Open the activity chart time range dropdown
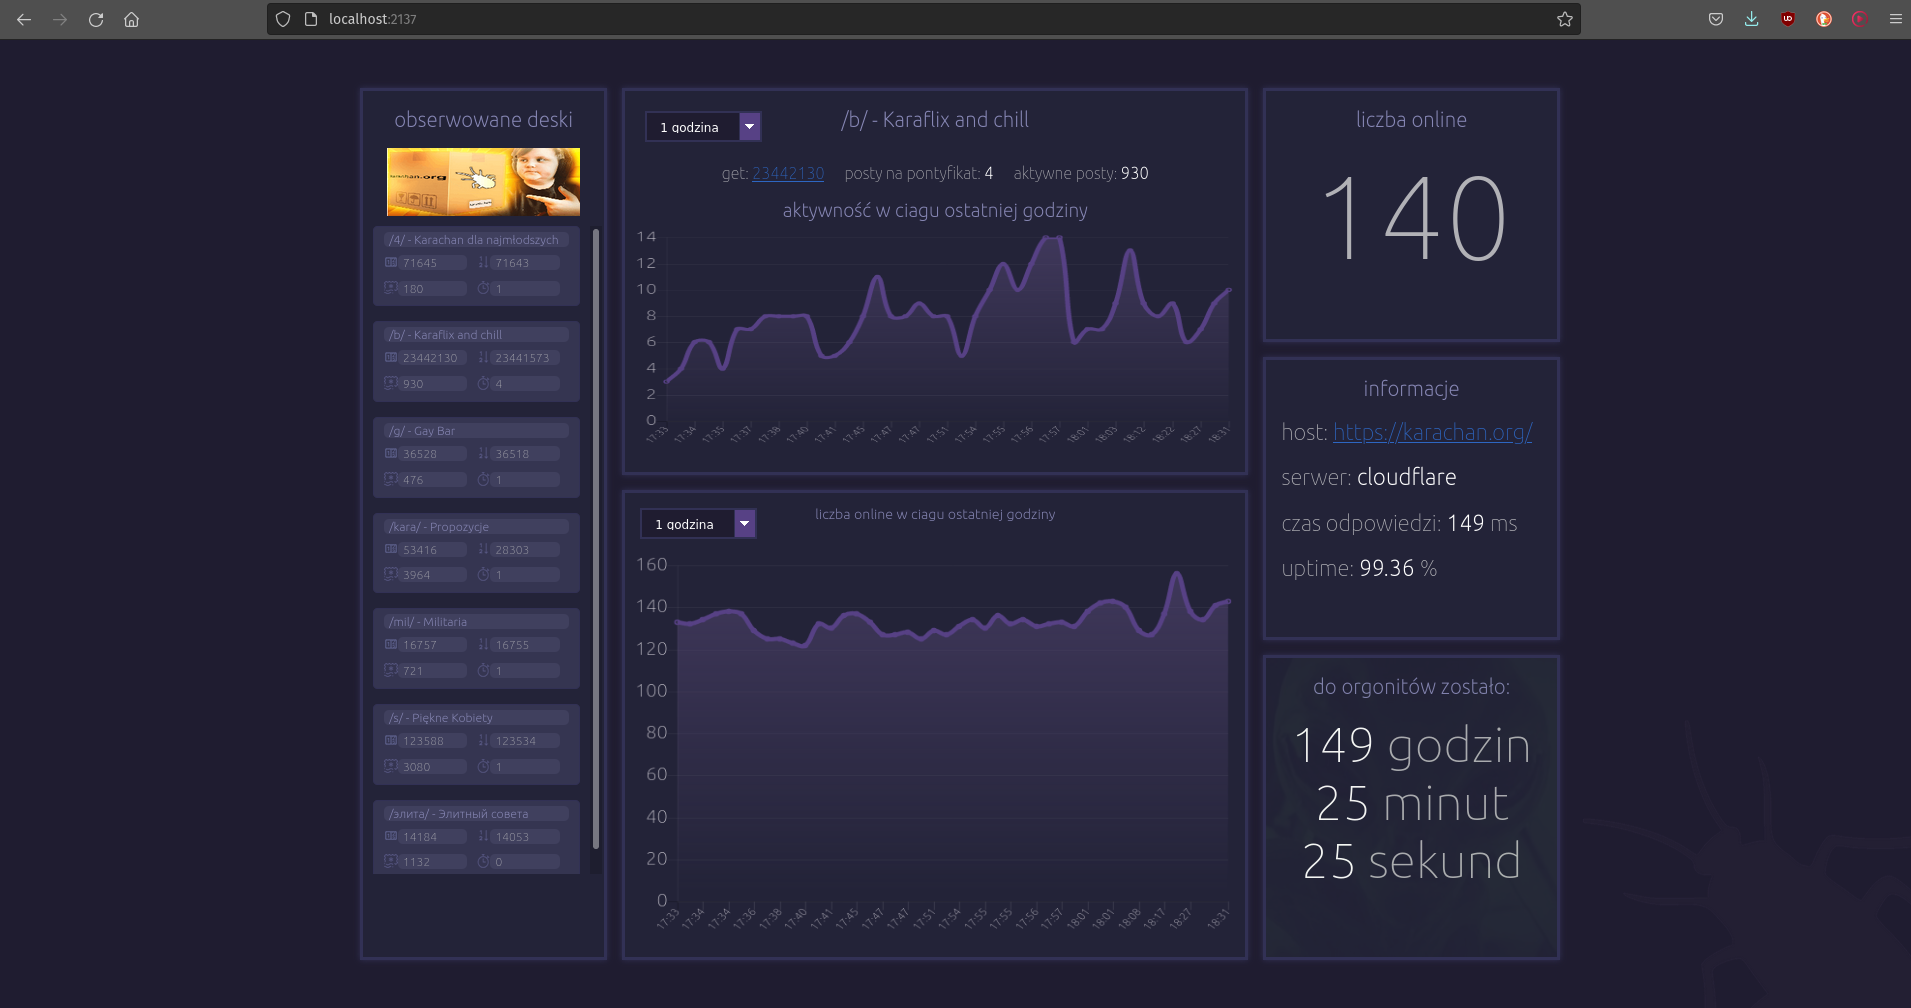The image size is (1911, 1008). click(x=703, y=127)
